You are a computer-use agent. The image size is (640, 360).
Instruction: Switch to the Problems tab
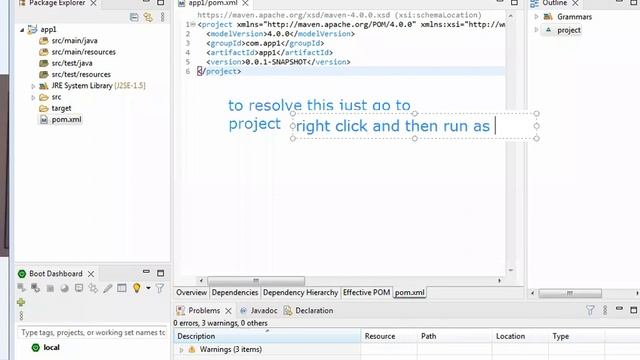204,311
